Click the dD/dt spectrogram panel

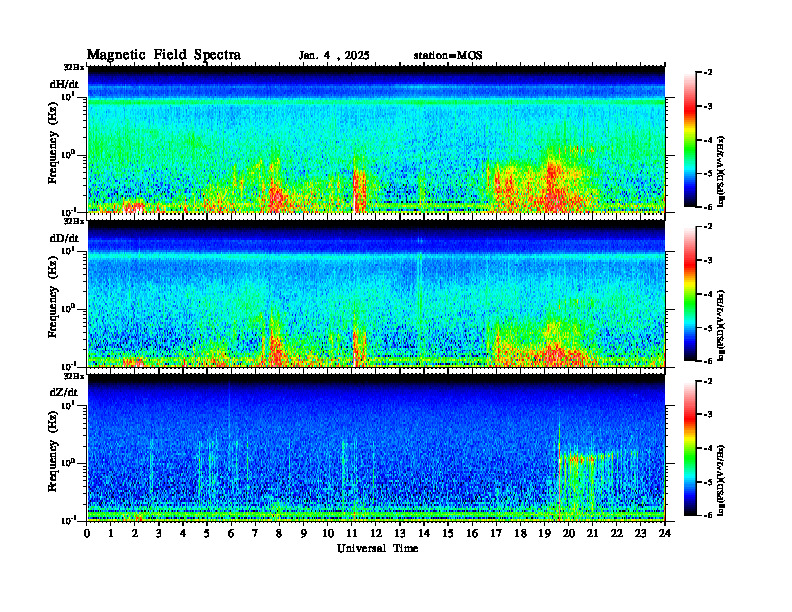point(376,293)
